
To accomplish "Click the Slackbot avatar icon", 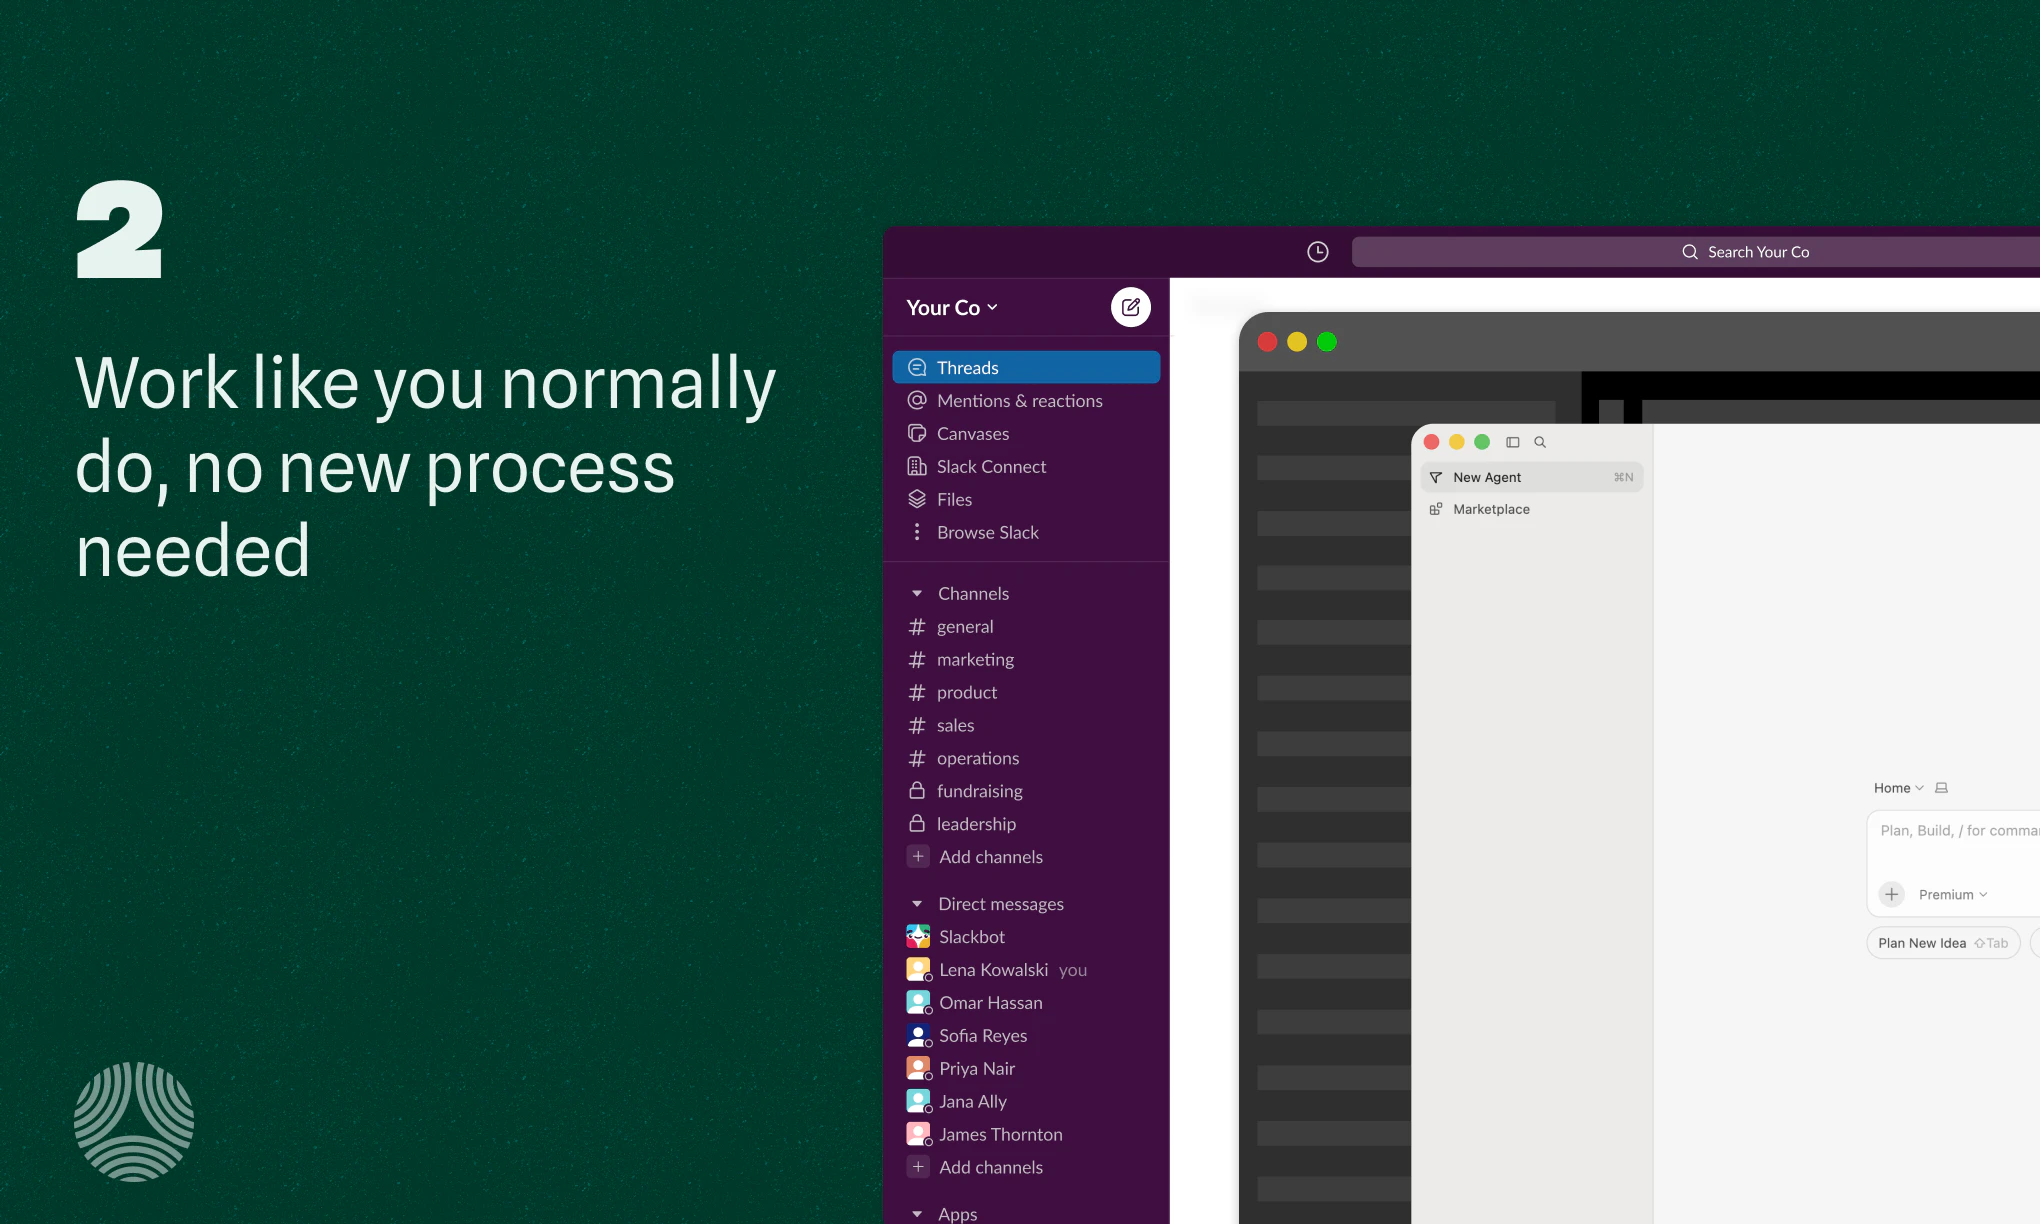I will (x=918, y=937).
